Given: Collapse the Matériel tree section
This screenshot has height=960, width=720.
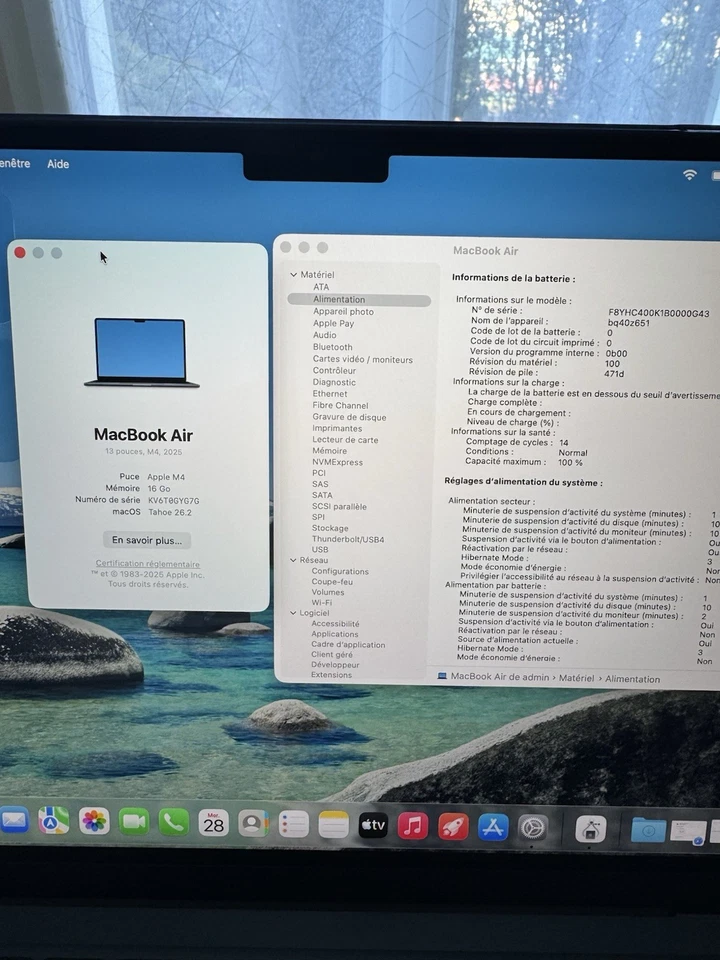Looking at the screenshot, I should [x=293, y=275].
